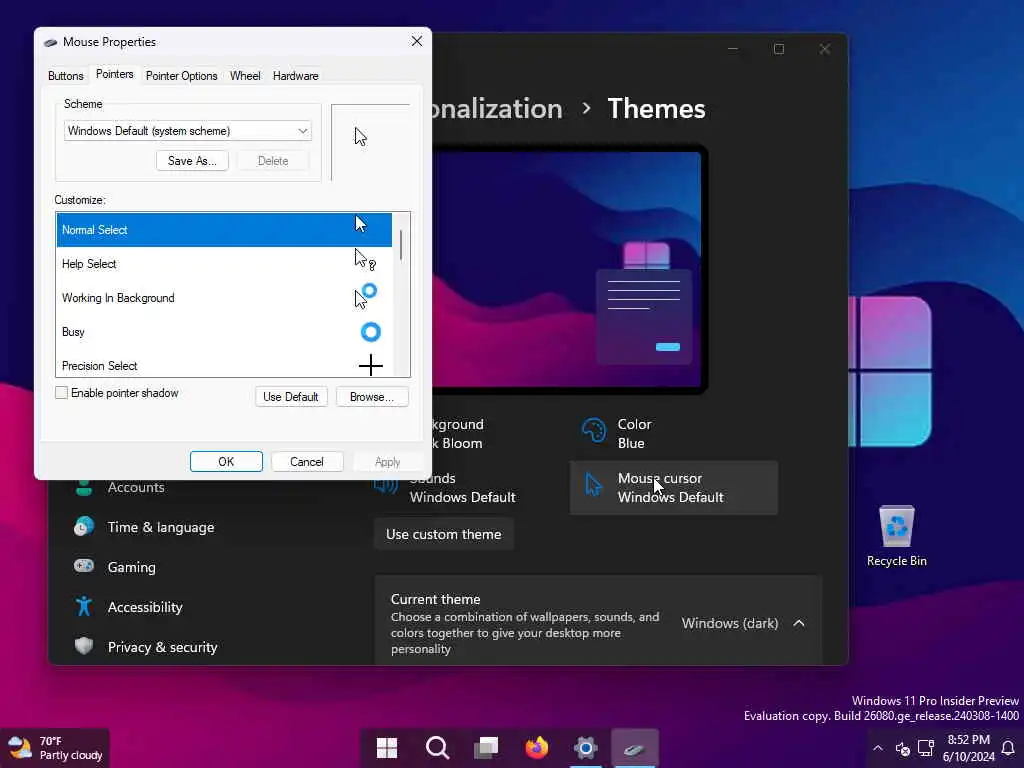
Task: Open taskbar Search
Action: click(437, 748)
